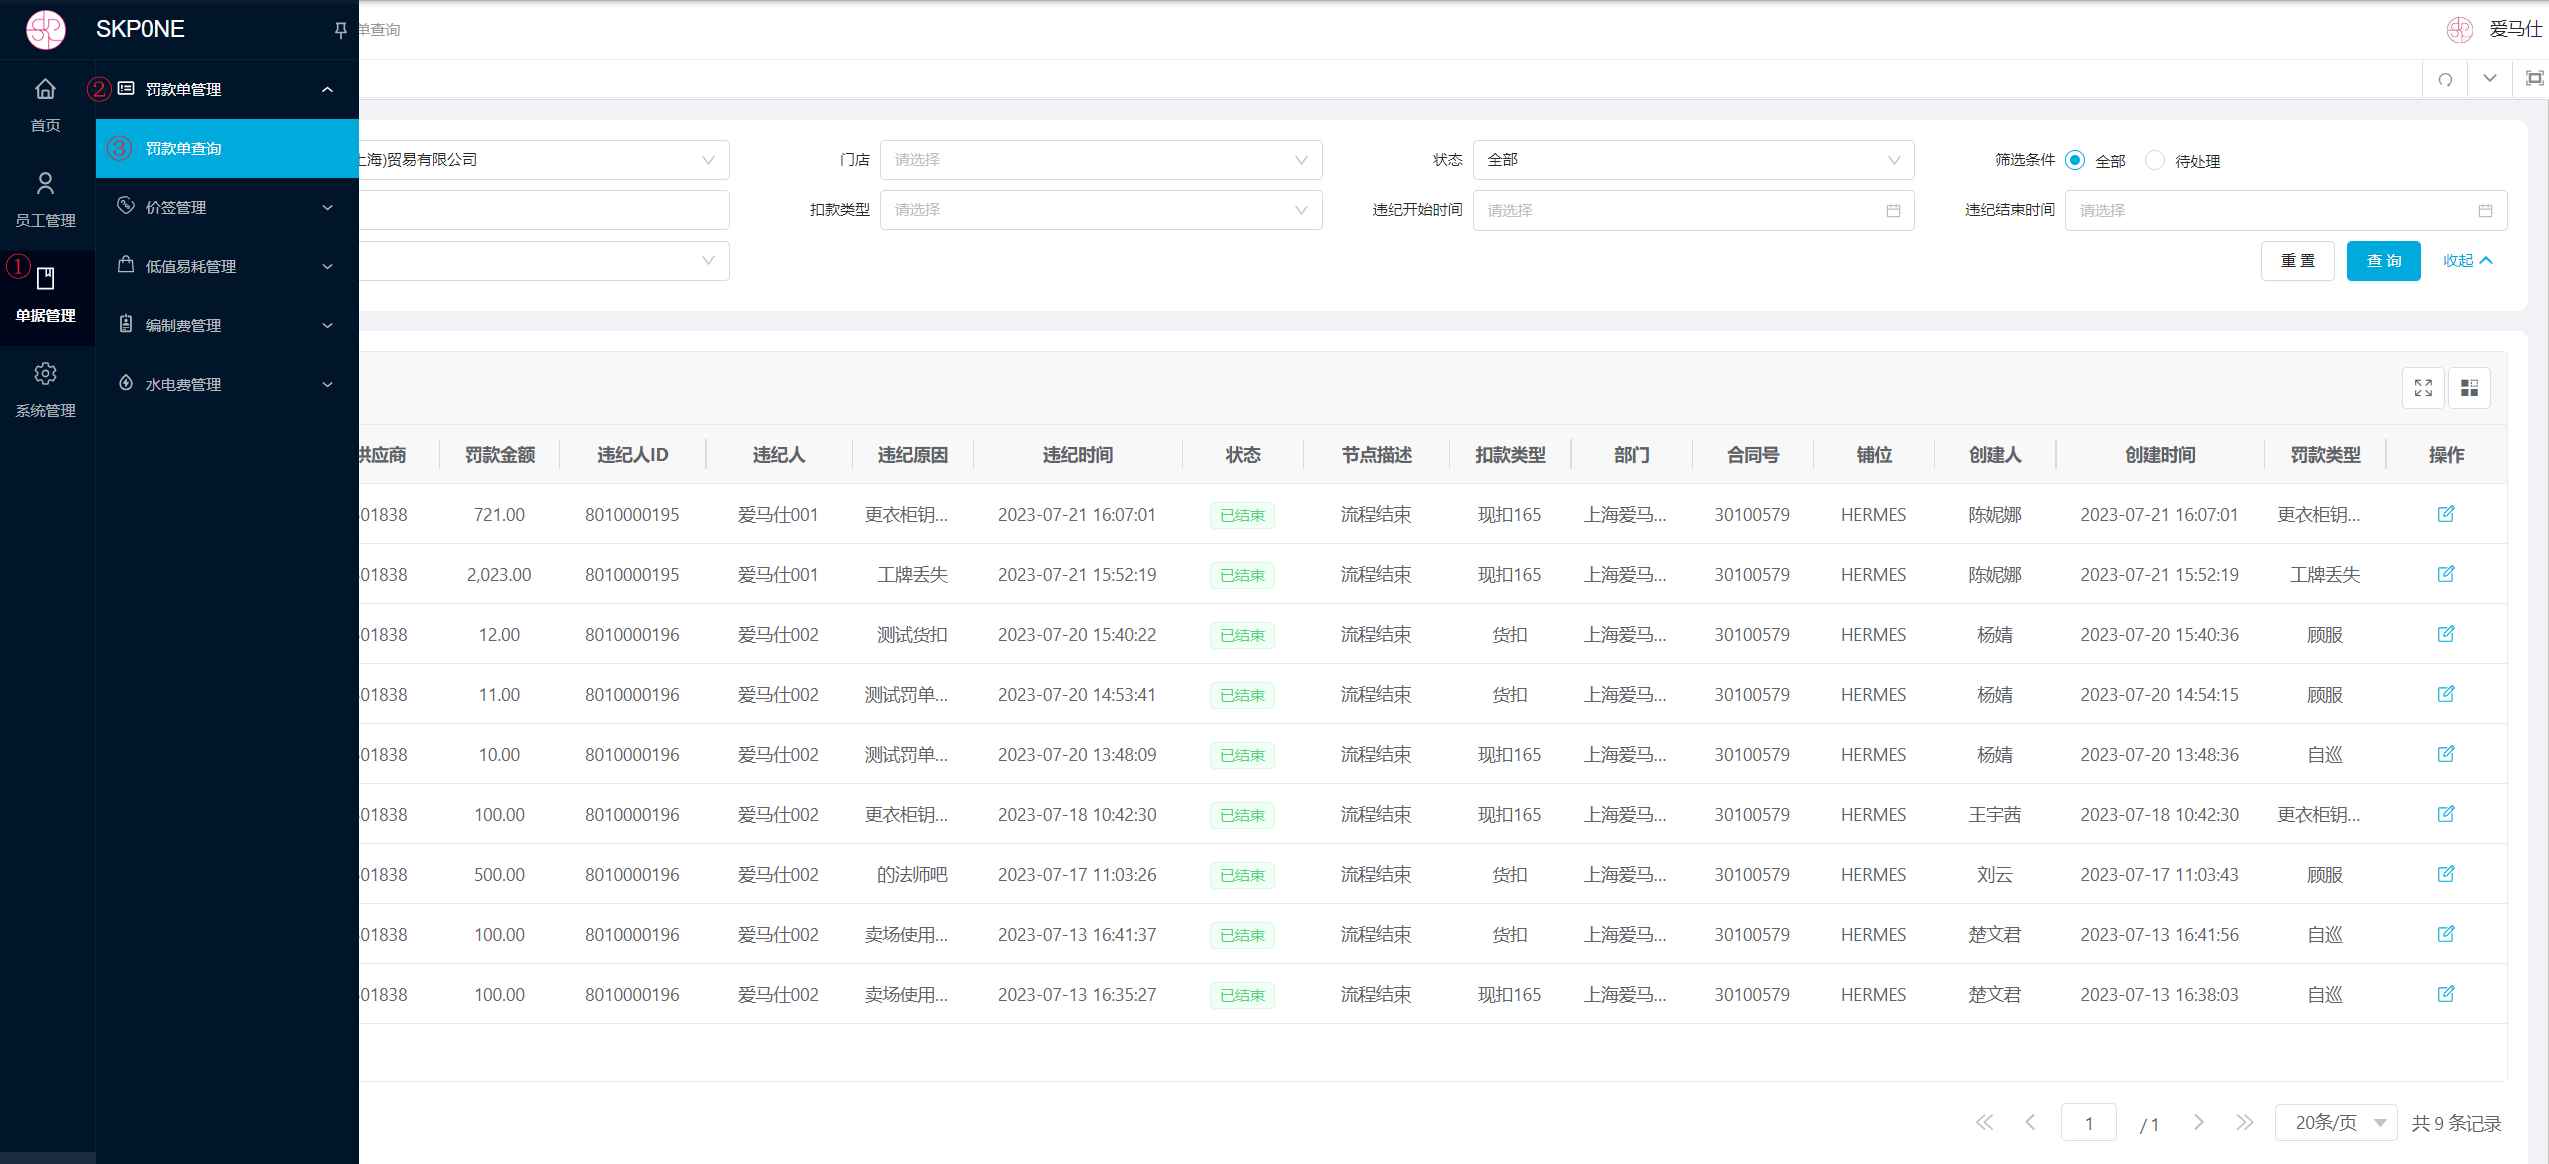
Task: Click user avatar next to 爱马仕
Action: pyautogui.click(x=2460, y=30)
